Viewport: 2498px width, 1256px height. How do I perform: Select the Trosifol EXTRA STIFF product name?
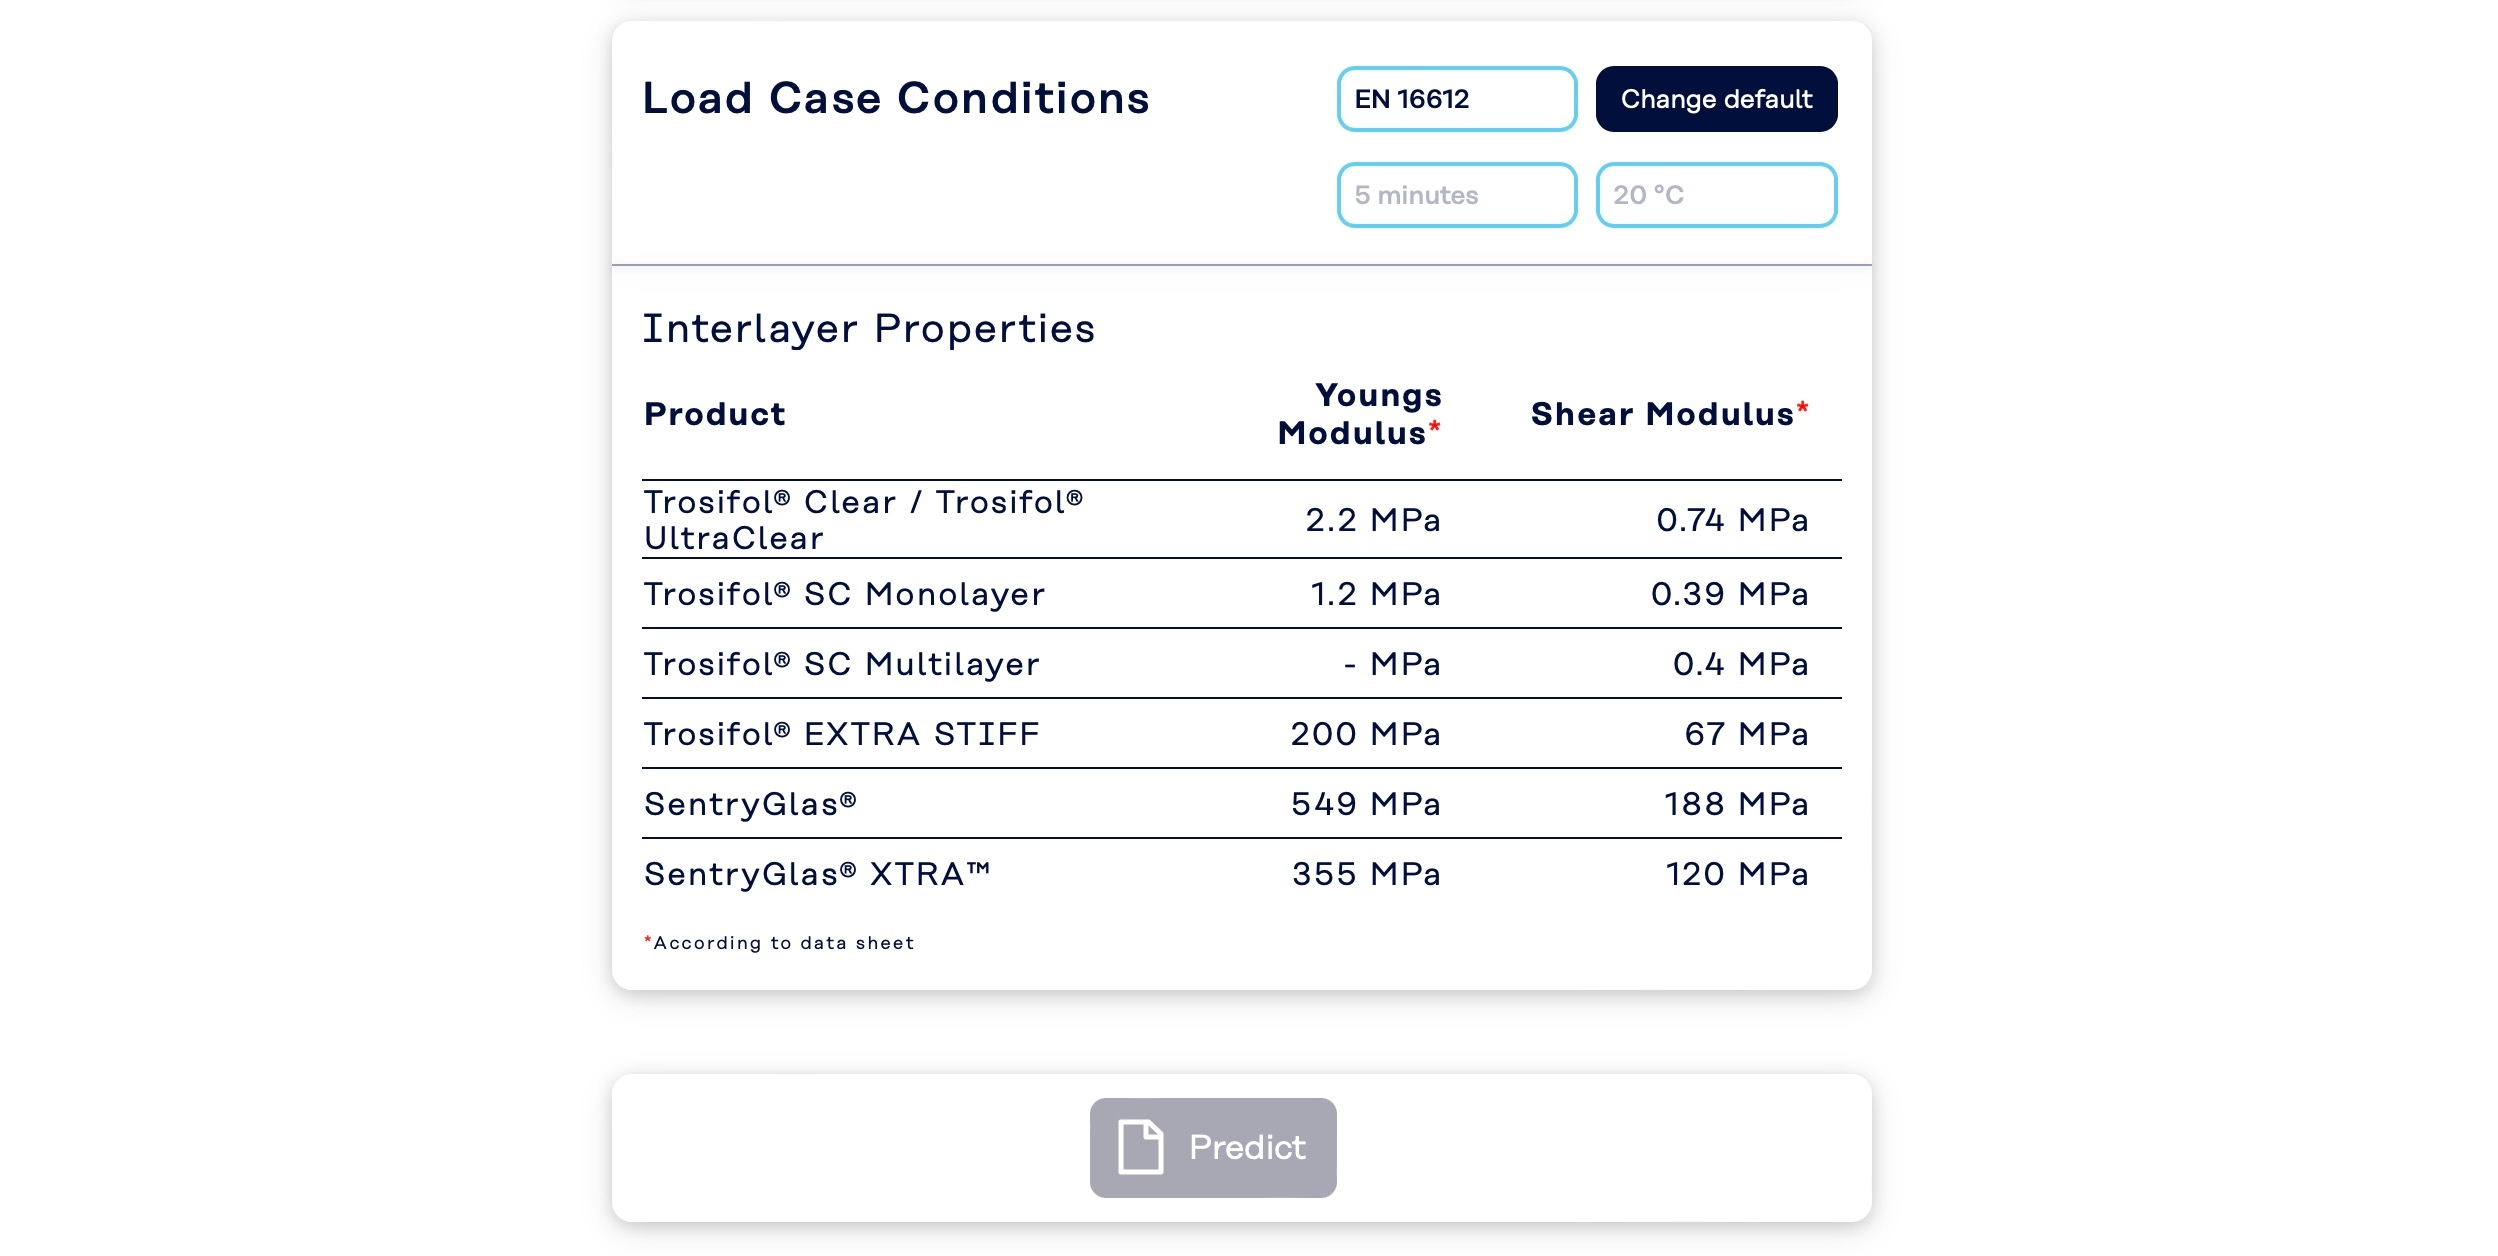[841, 734]
